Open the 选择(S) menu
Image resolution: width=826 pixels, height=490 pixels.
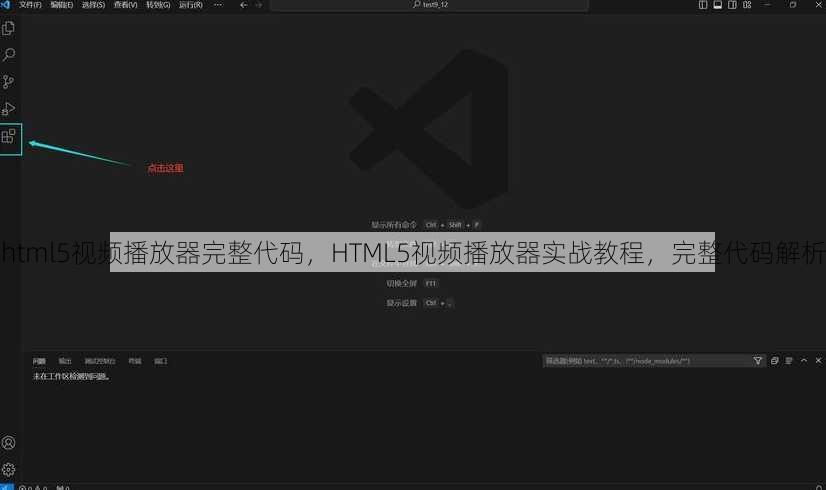tap(93, 5)
